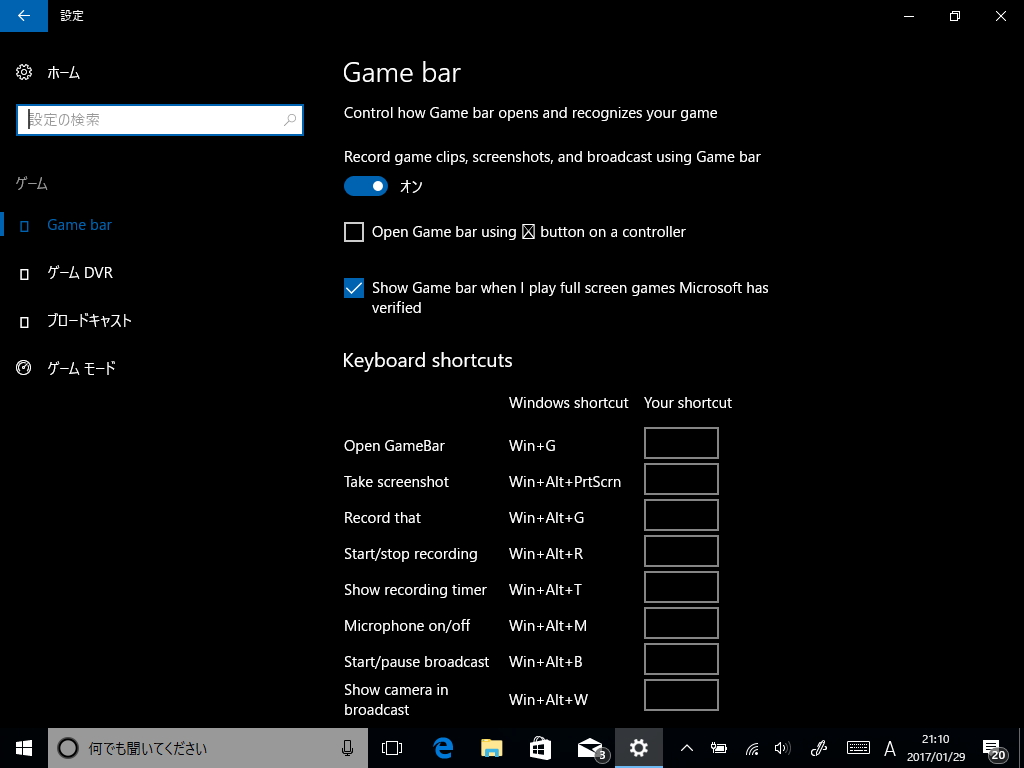Click the icon beside ブロードキャスト
This screenshot has width=1024, height=768.
pyautogui.click(x=24, y=322)
